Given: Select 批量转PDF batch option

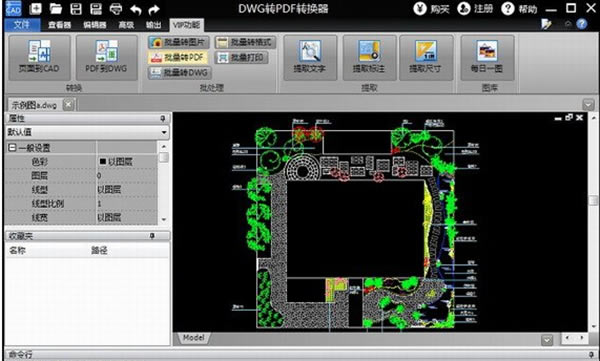Looking at the screenshot, I should pos(178,57).
